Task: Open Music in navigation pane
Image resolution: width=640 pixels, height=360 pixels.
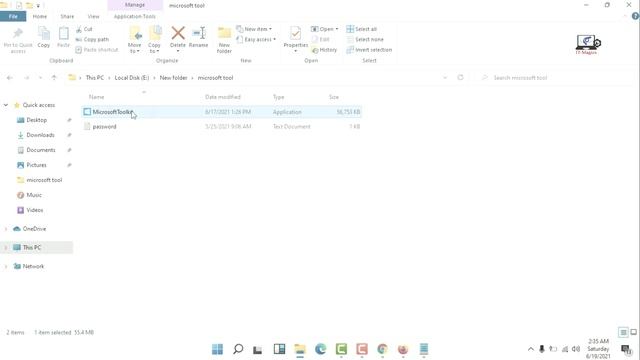Action: [x=34, y=195]
